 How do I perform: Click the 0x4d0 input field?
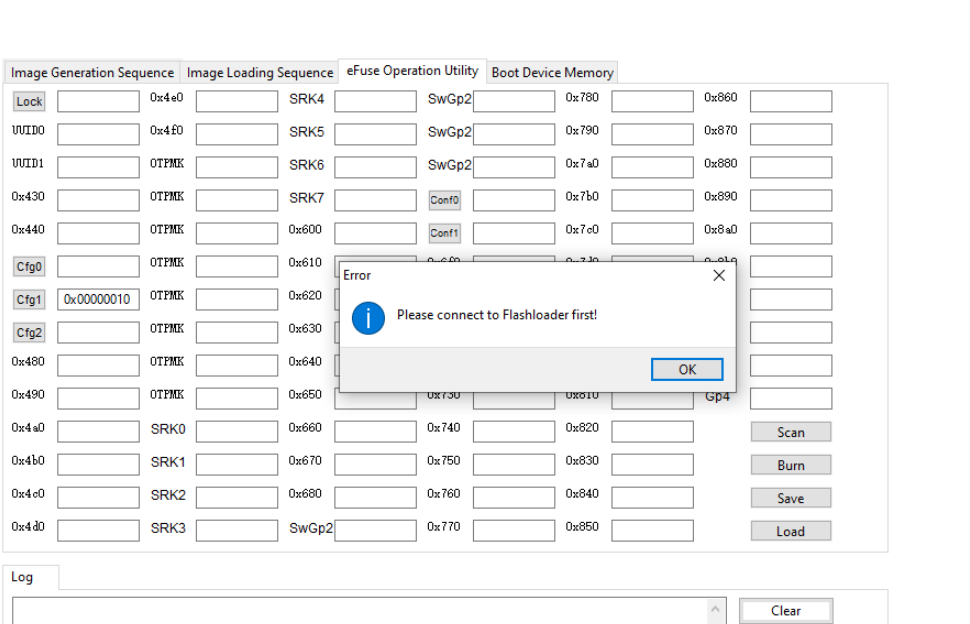98,531
